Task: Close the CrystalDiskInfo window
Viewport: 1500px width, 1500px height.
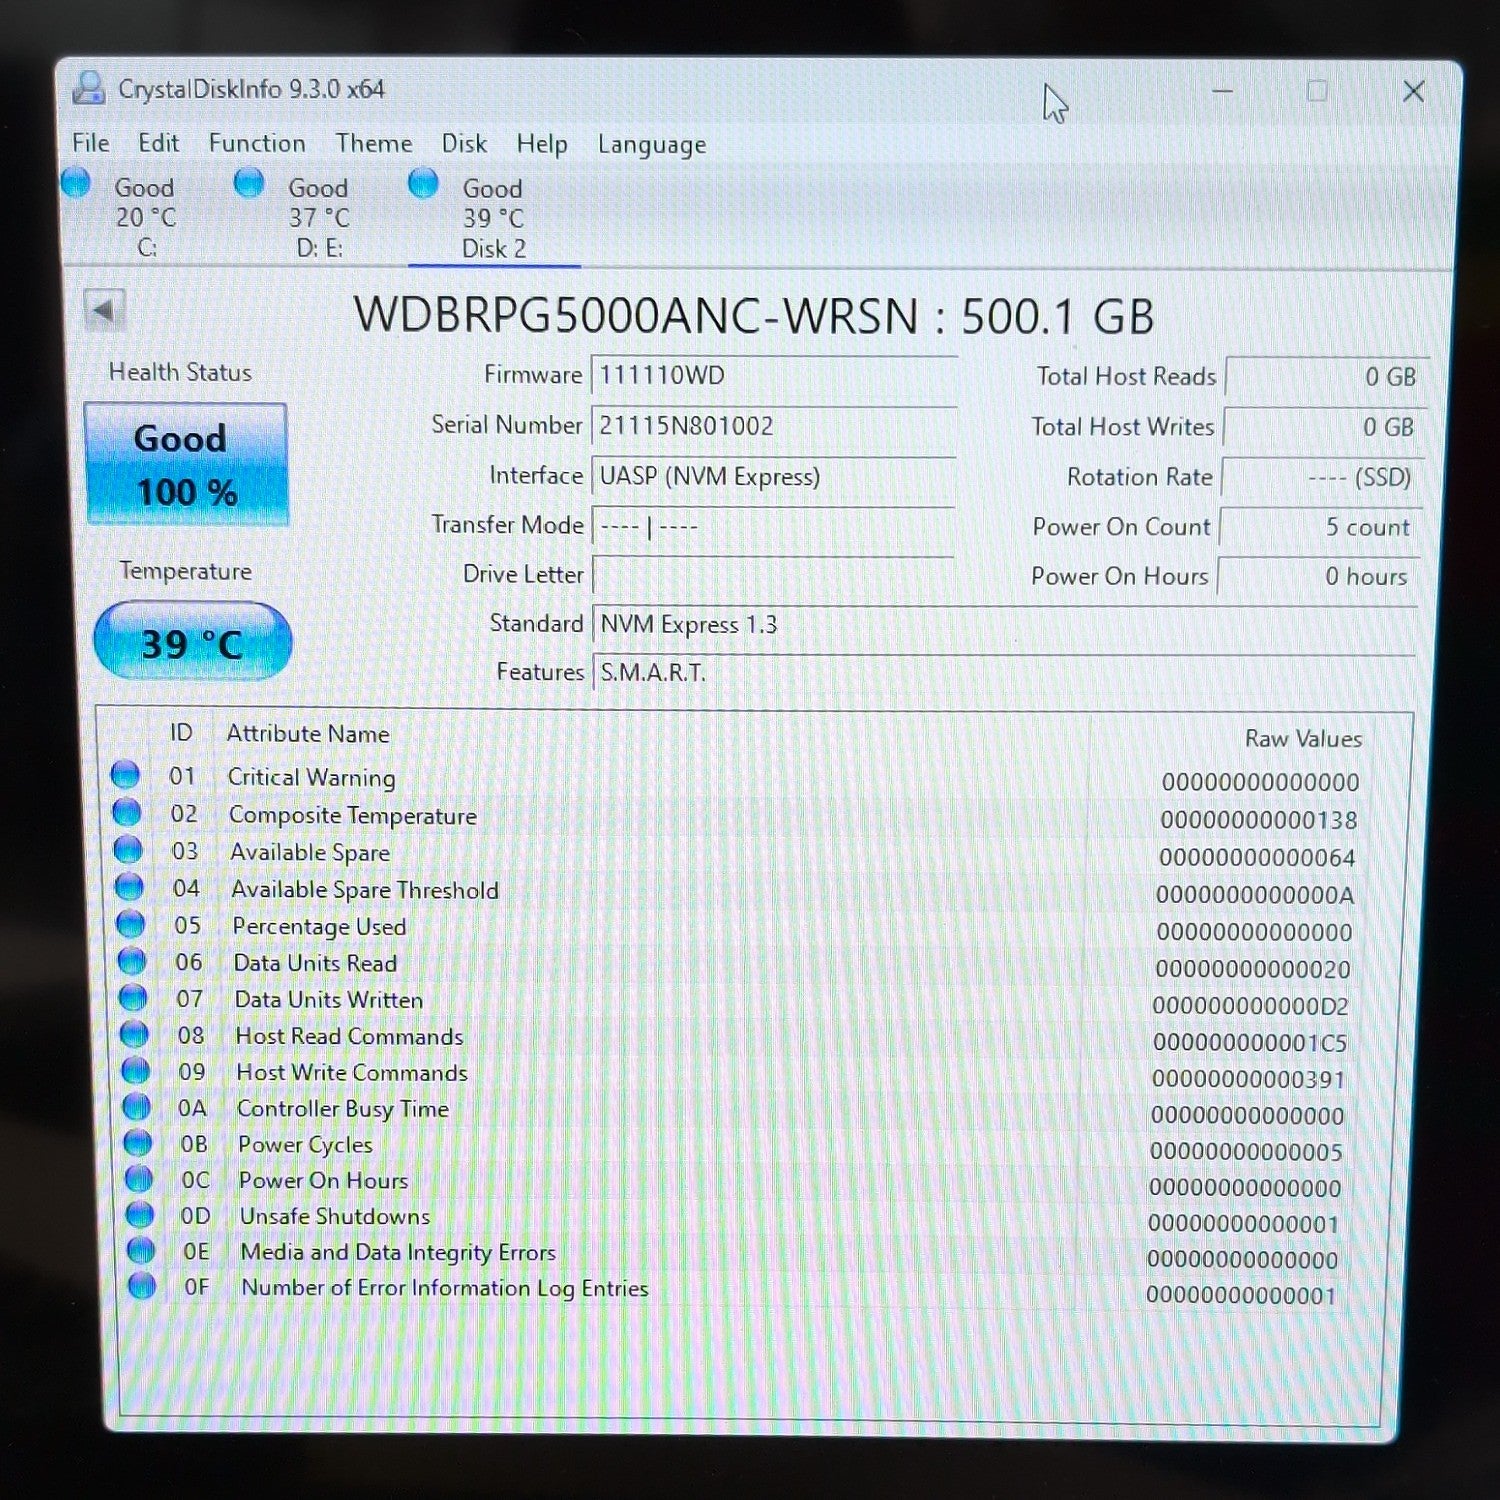Action: tap(1414, 92)
